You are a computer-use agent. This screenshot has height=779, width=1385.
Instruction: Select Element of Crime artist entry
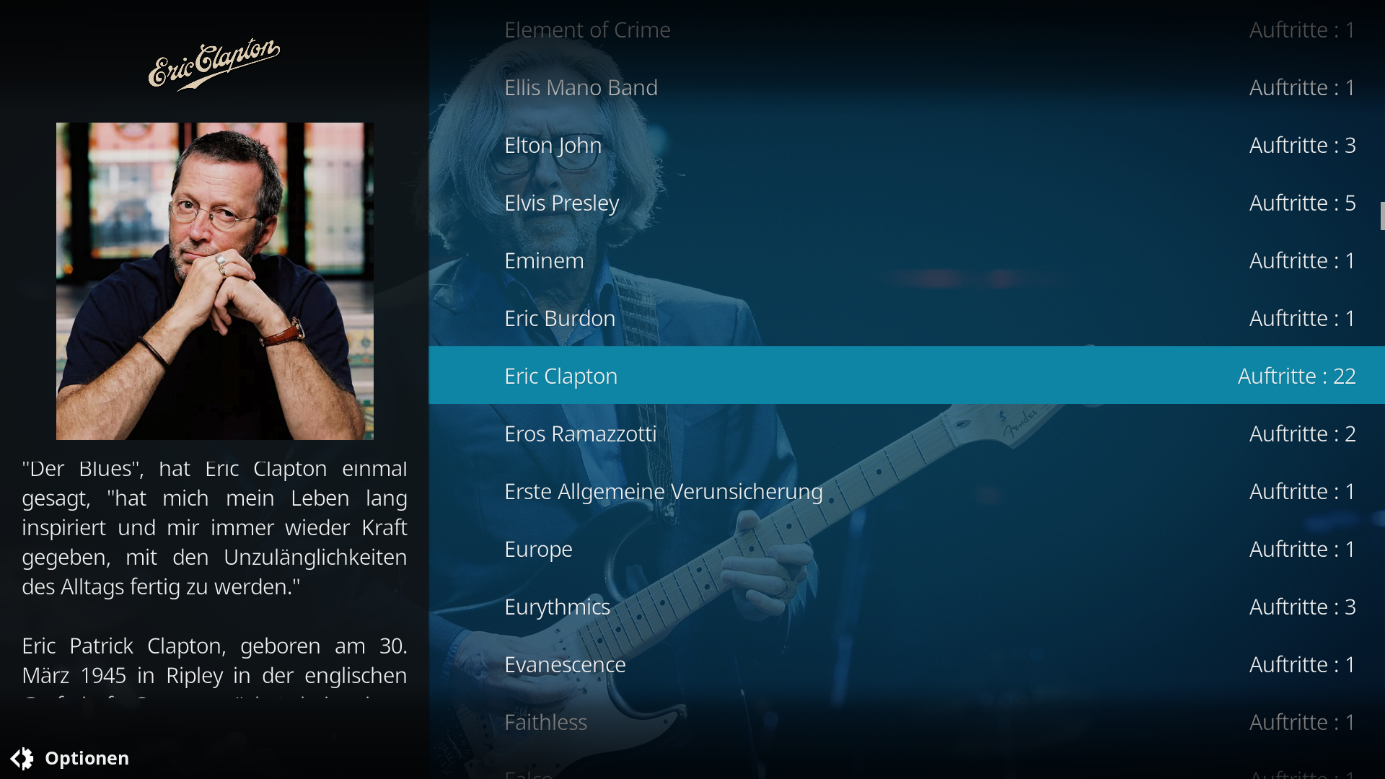(907, 30)
